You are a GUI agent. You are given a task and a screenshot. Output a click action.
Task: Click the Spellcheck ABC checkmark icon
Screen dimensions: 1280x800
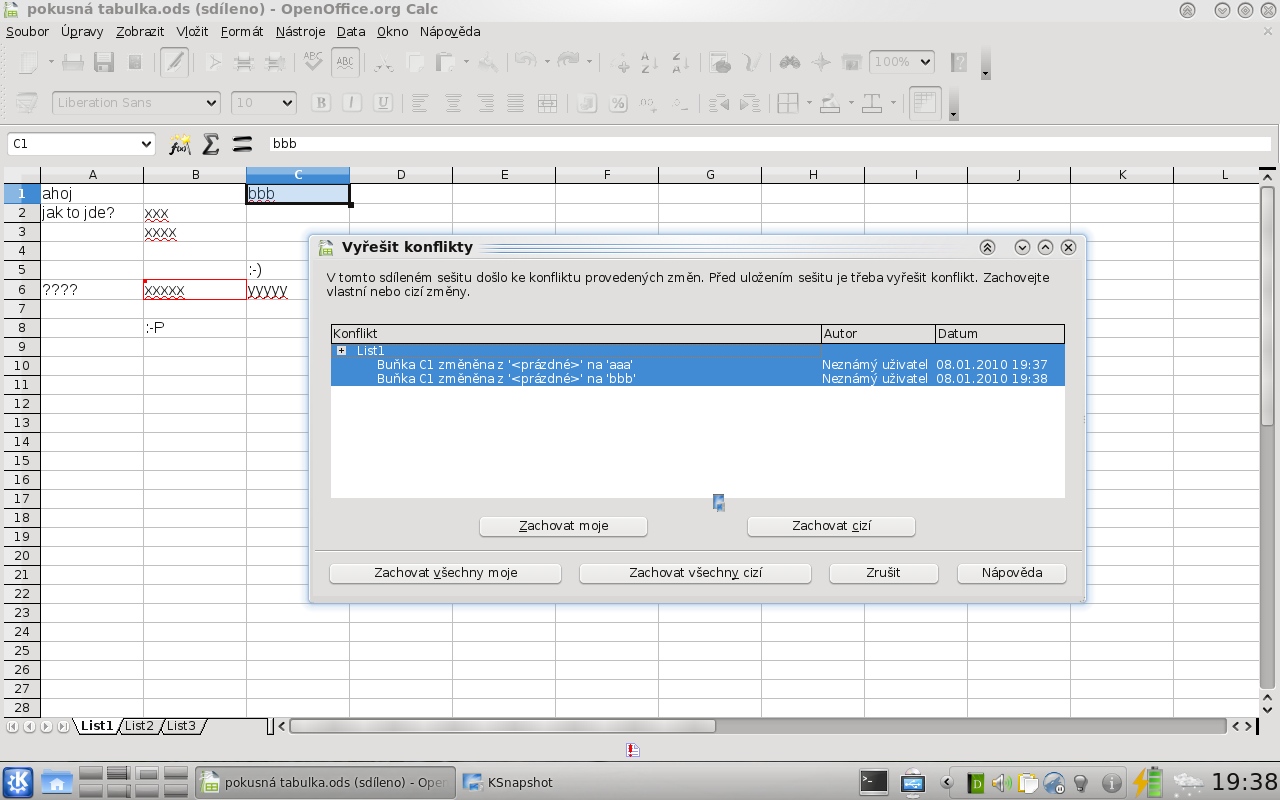pyautogui.click(x=314, y=62)
